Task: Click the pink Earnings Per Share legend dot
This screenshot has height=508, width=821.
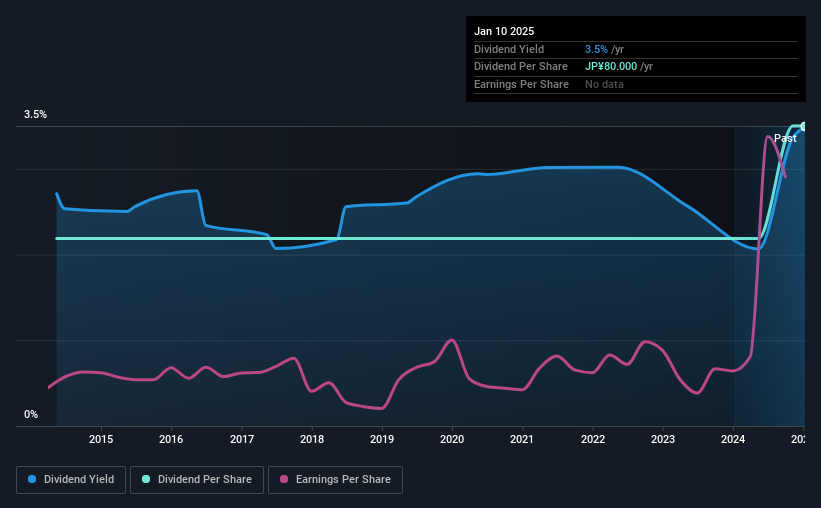Action: click(284, 479)
